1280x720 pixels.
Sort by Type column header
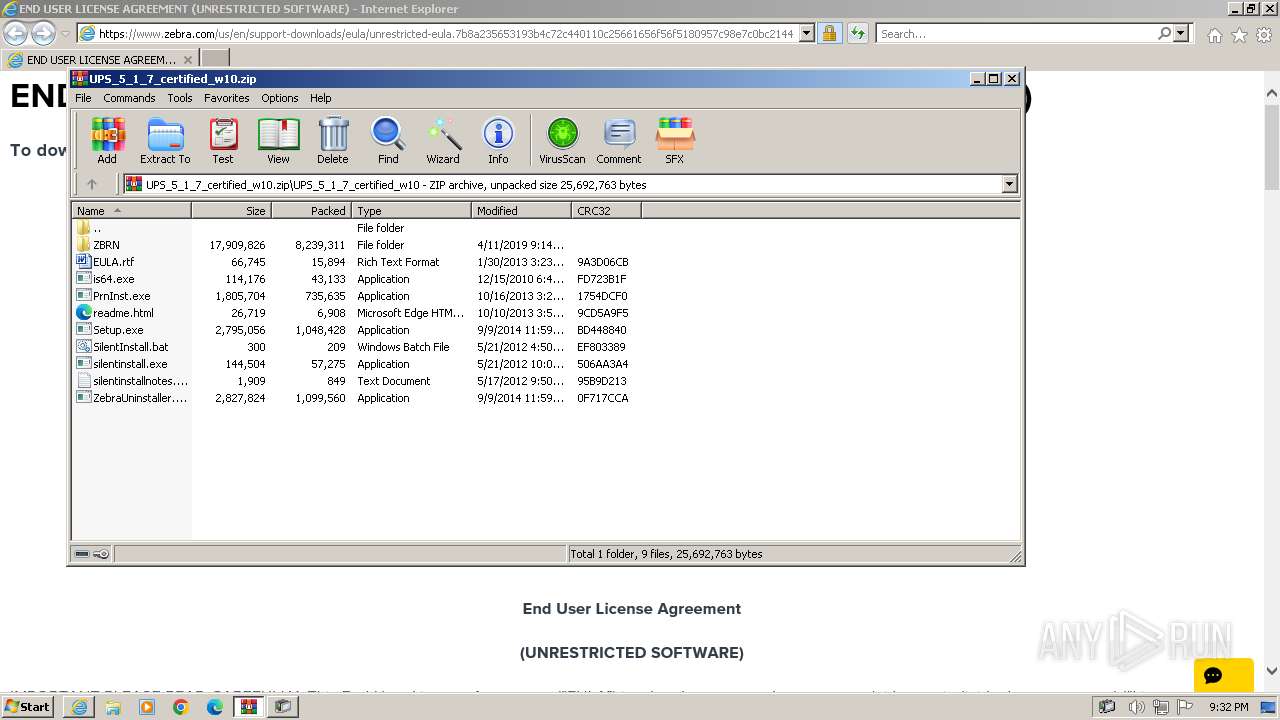point(411,211)
